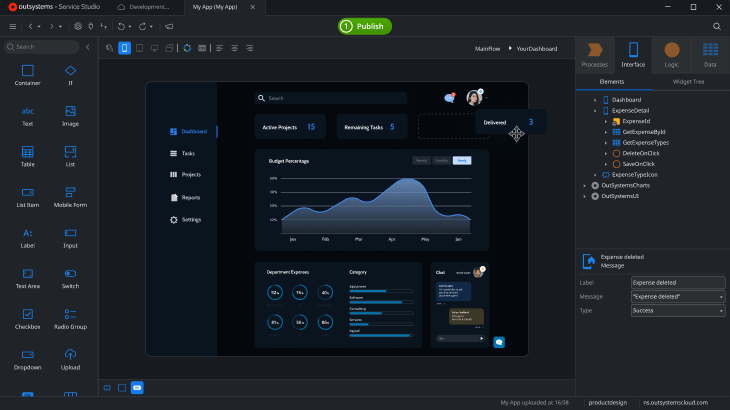Click the green Publish button
Screen dimensions: 730x410
coord(365,27)
